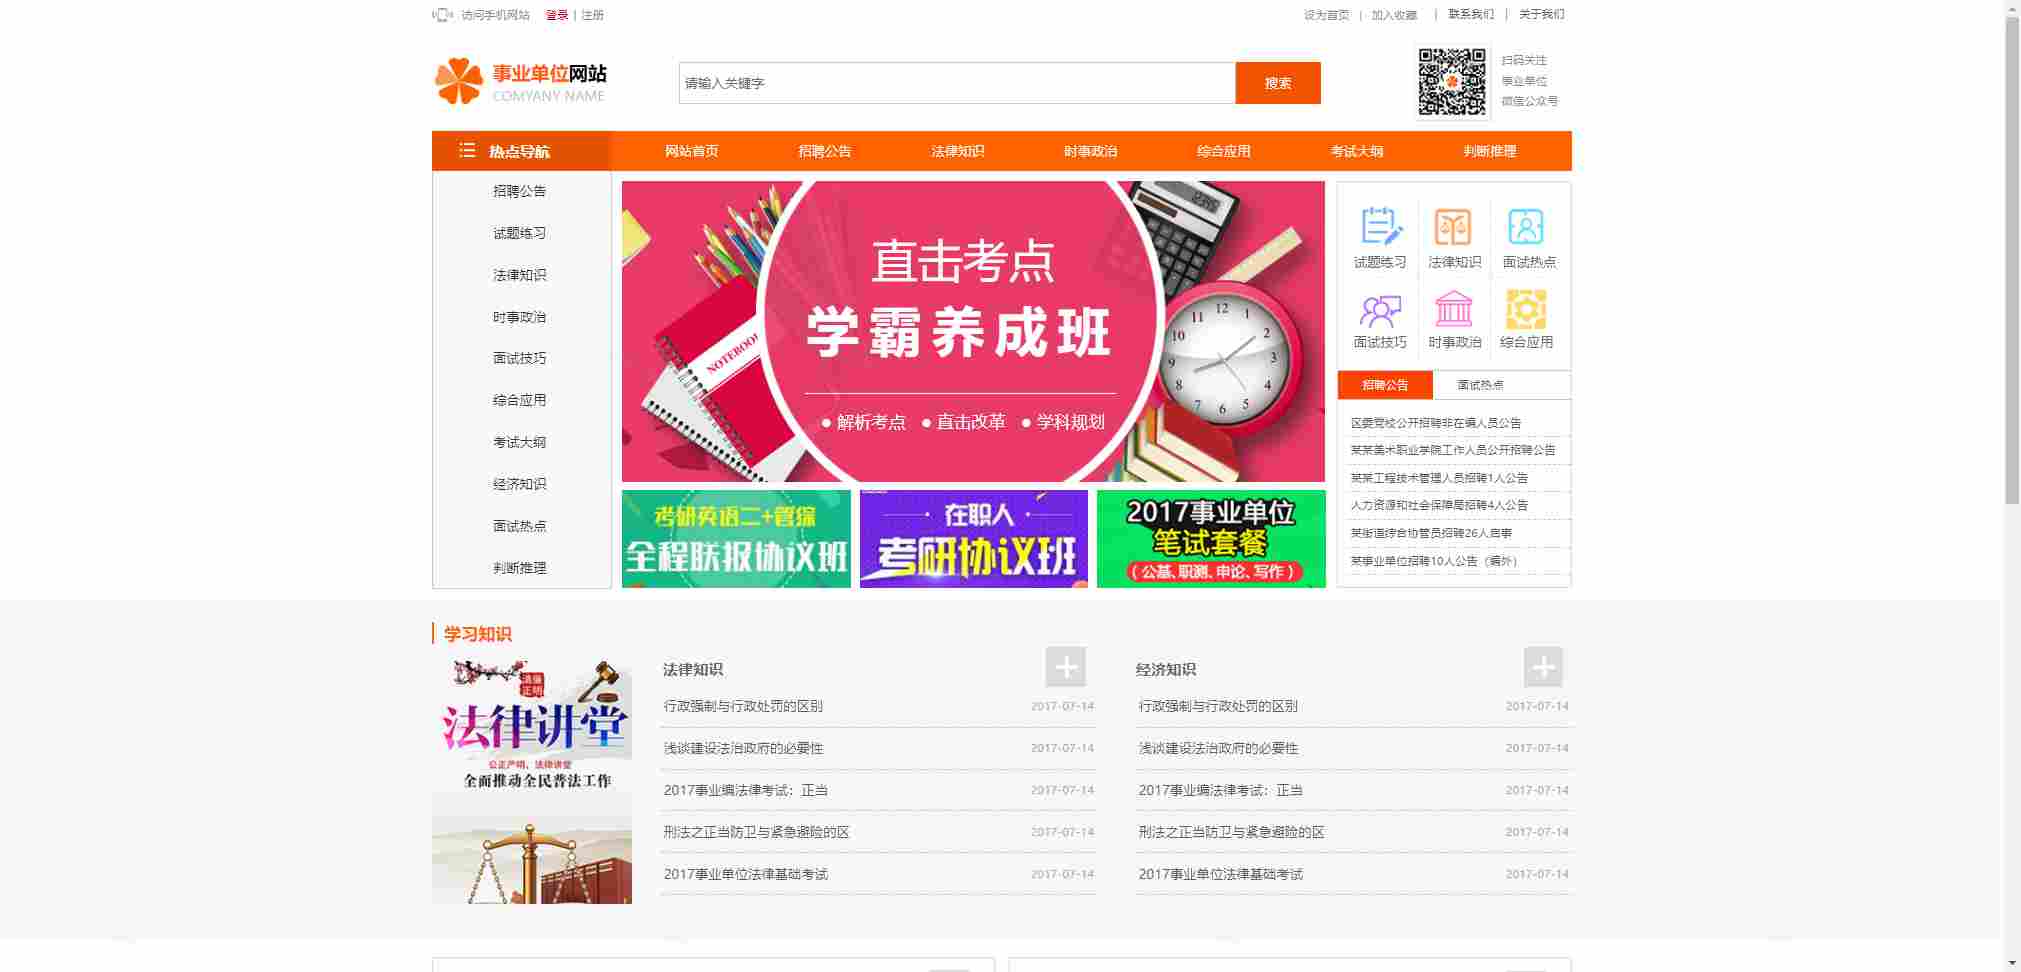The height and width of the screenshot is (972, 2021).
Task: Click 联系我们 link at top
Action: pyautogui.click(x=1471, y=14)
